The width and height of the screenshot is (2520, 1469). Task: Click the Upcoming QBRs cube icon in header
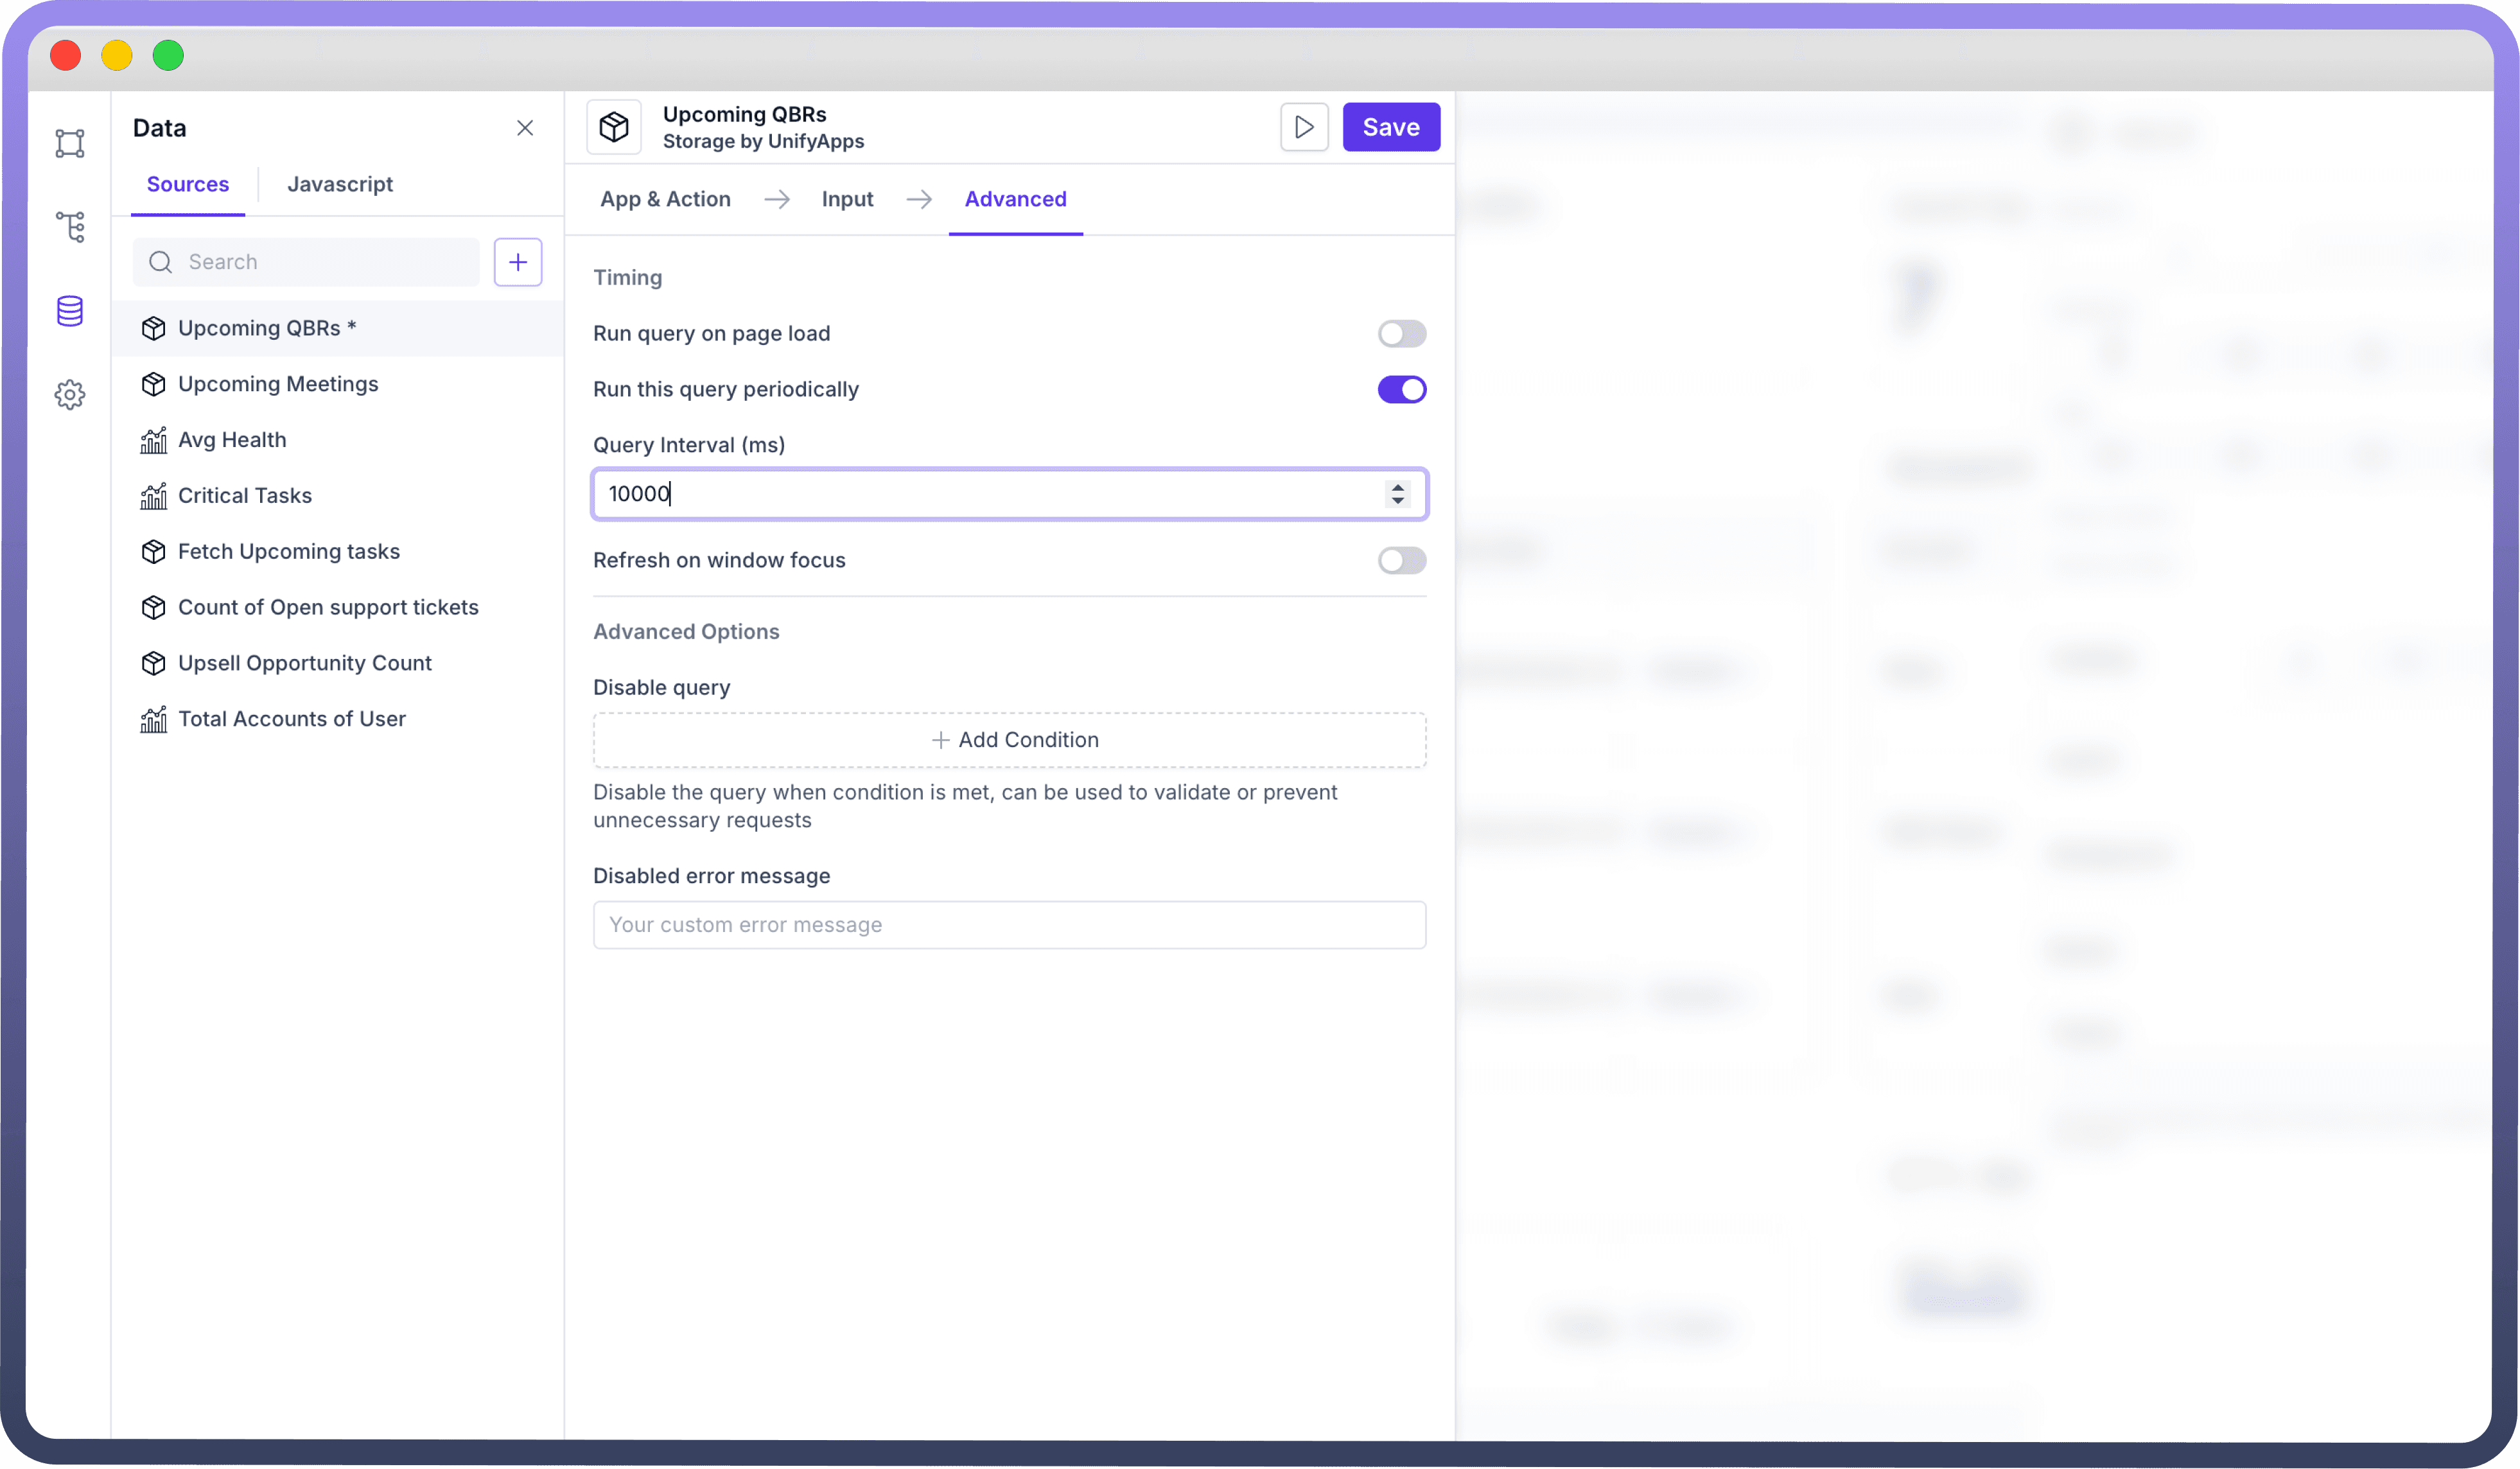pyautogui.click(x=614, y=127)
